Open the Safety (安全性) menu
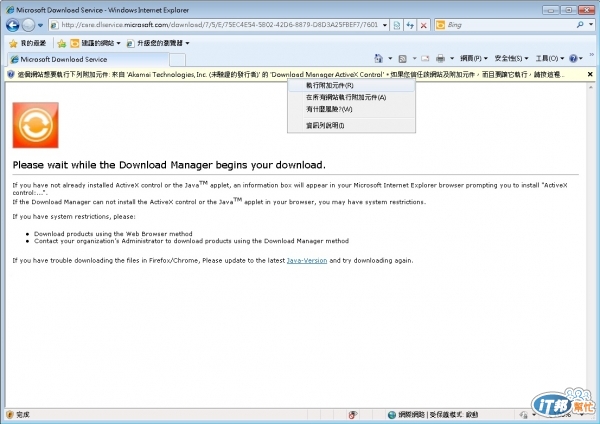This screenshot has width=600, height=424. [x=511, y=59]
